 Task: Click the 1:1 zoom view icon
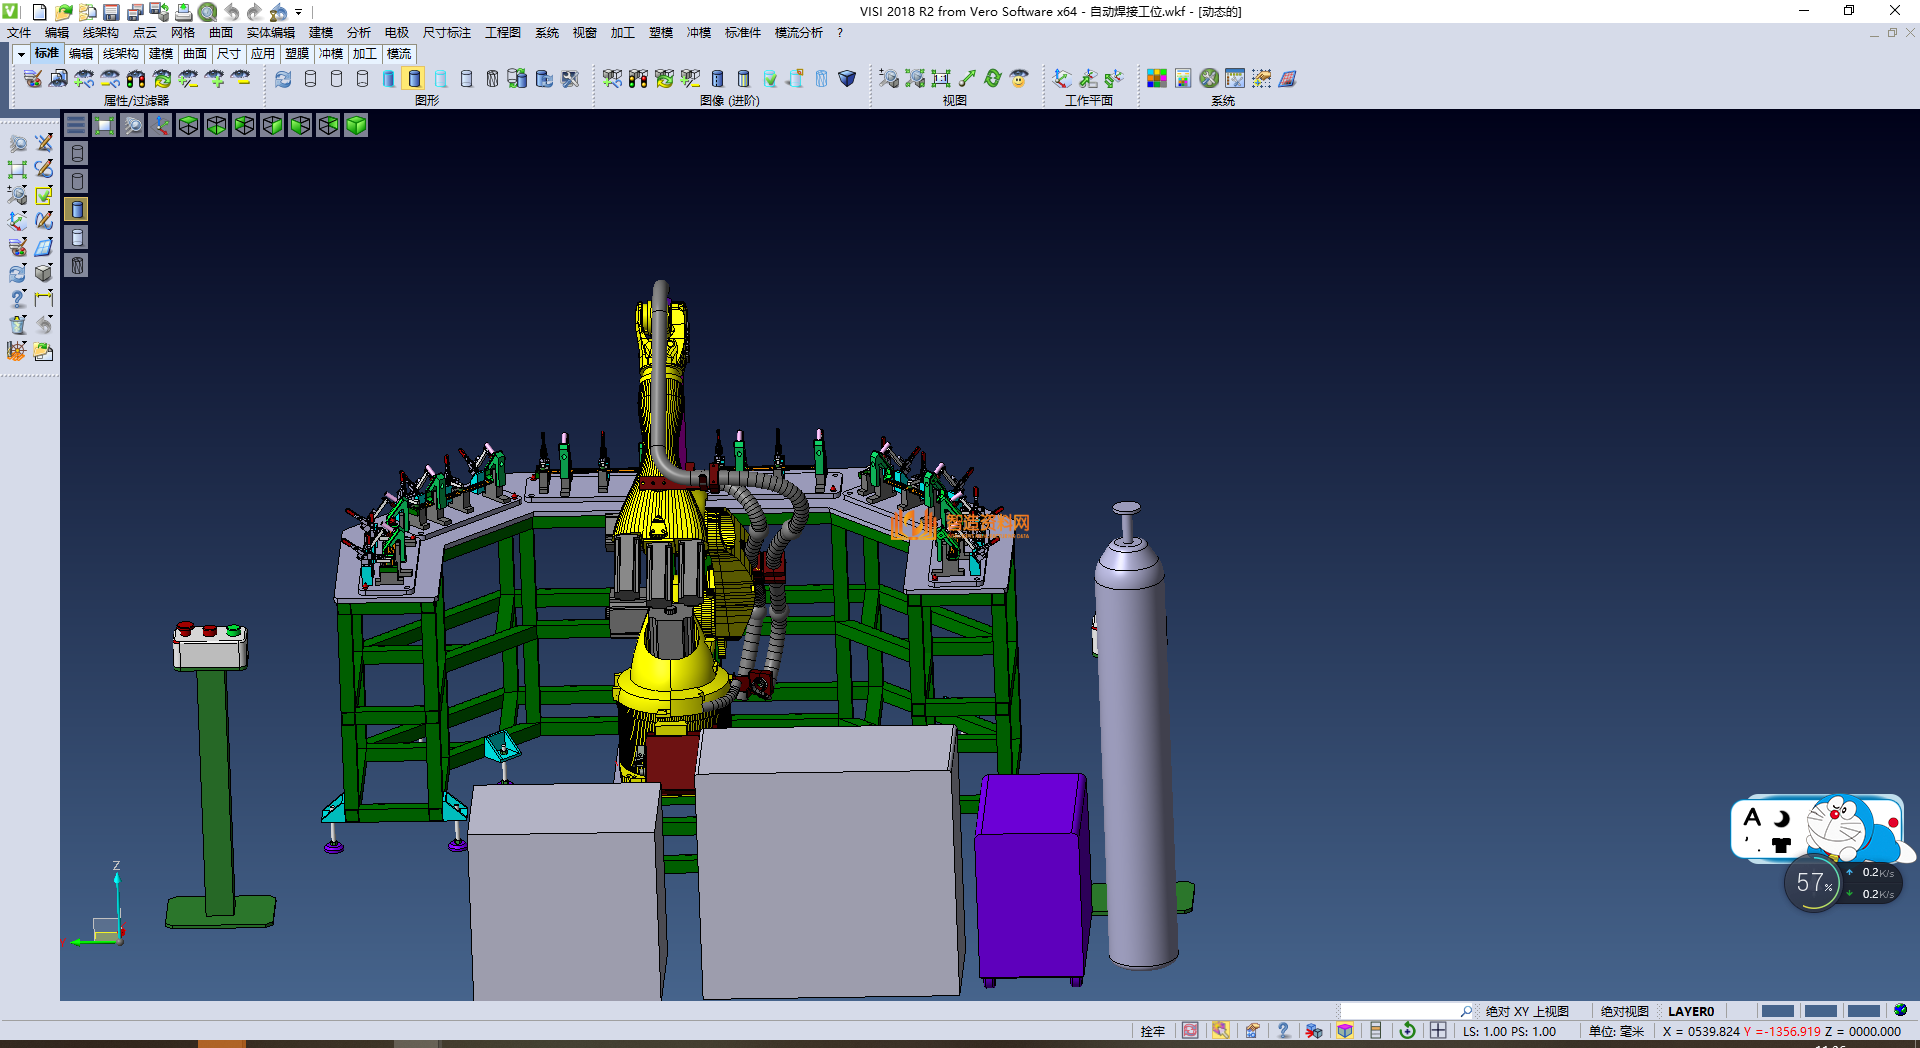[941, 79]
